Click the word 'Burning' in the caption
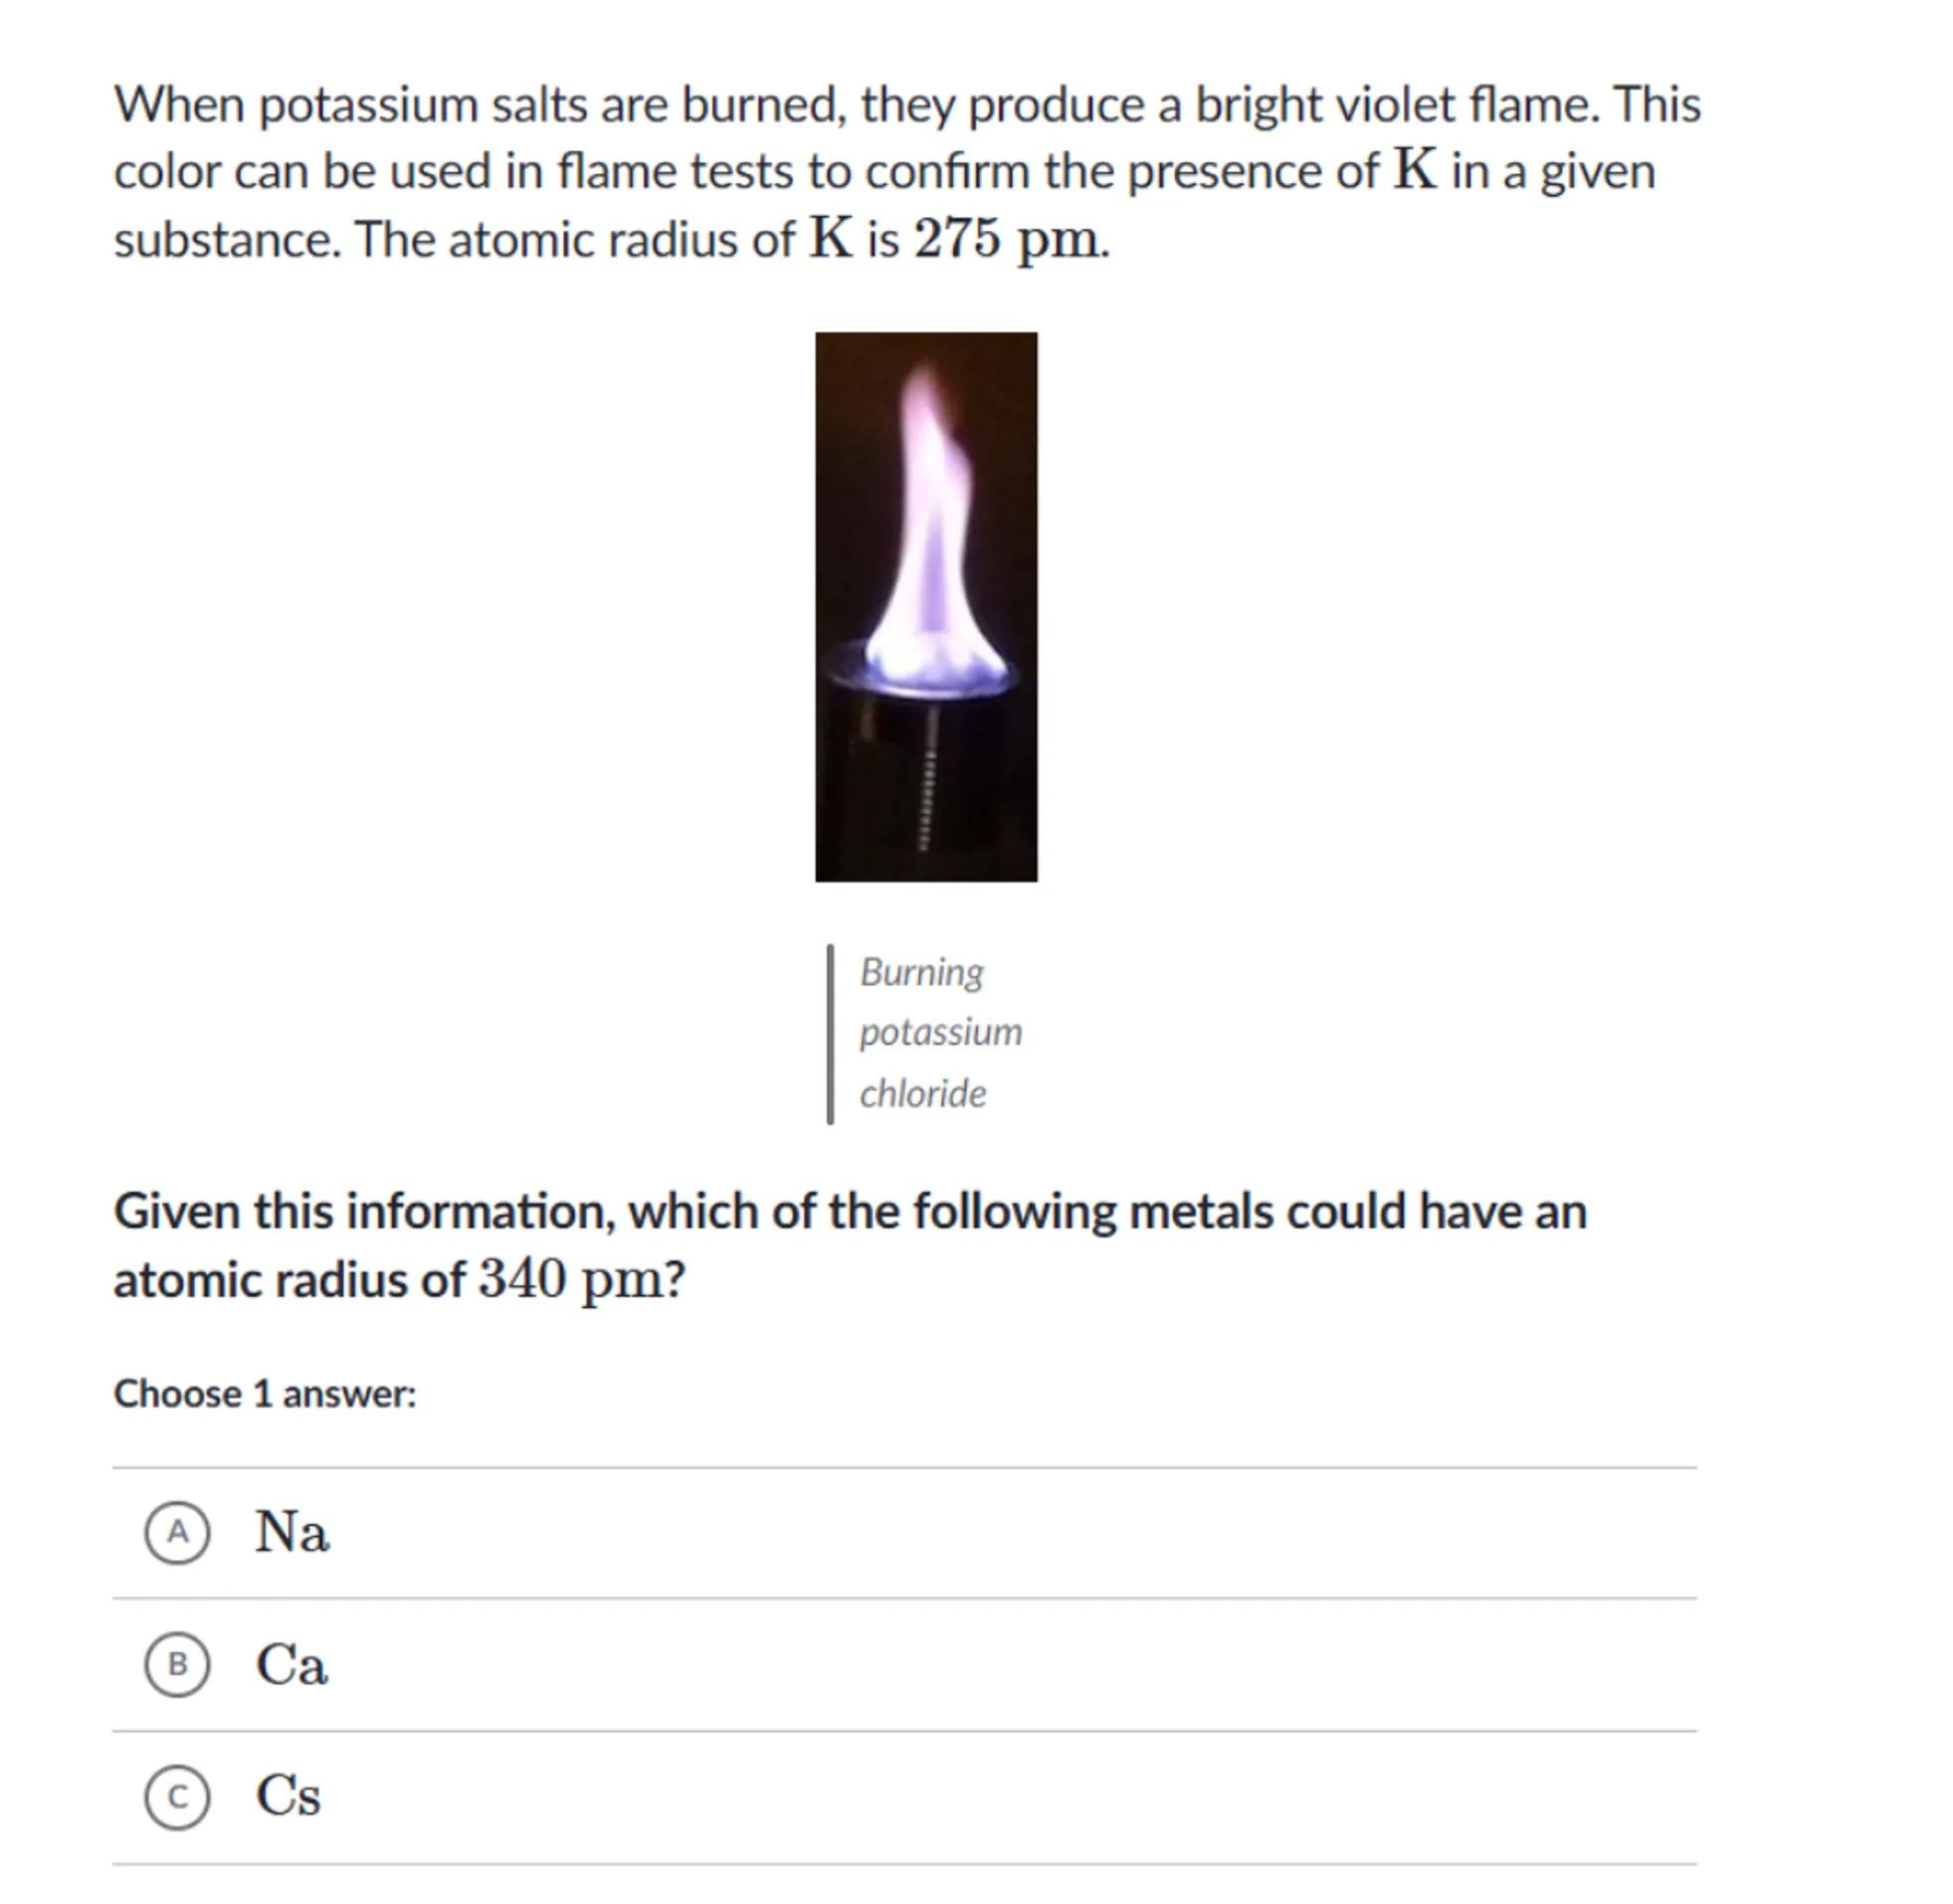 (921, 972)
